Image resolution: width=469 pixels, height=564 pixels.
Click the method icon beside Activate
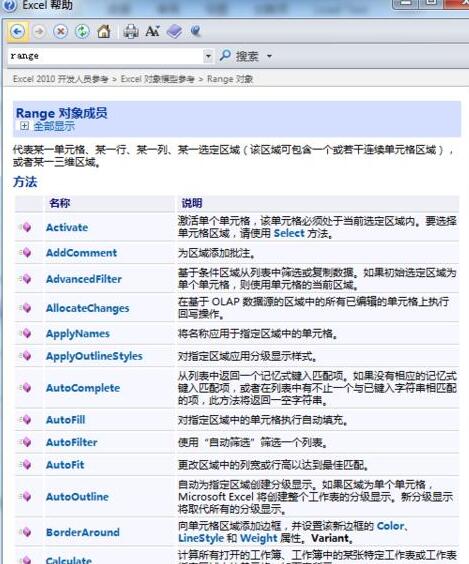(26, 227)
